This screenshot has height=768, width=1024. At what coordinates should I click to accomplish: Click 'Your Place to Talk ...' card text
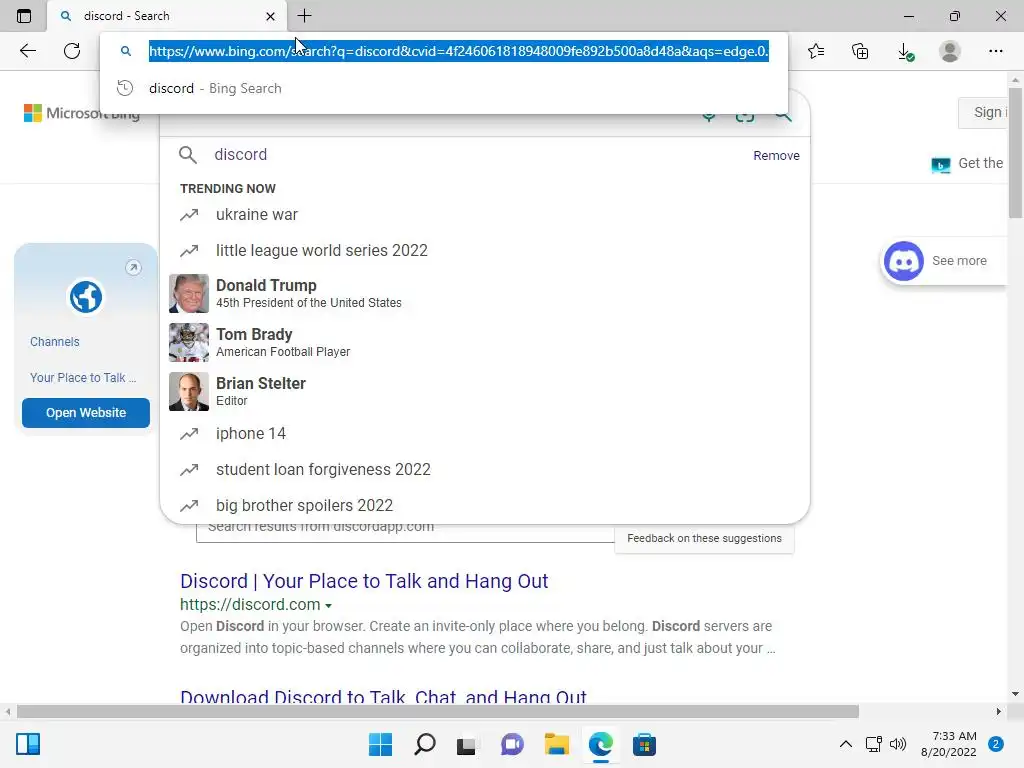pyautogui.click(x=83, y=377)
